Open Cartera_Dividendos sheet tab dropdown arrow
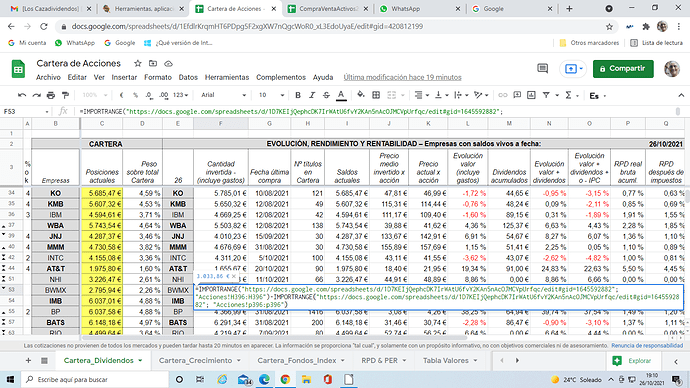The height and width of the screenshot is (388, 690). pos(140,361)
